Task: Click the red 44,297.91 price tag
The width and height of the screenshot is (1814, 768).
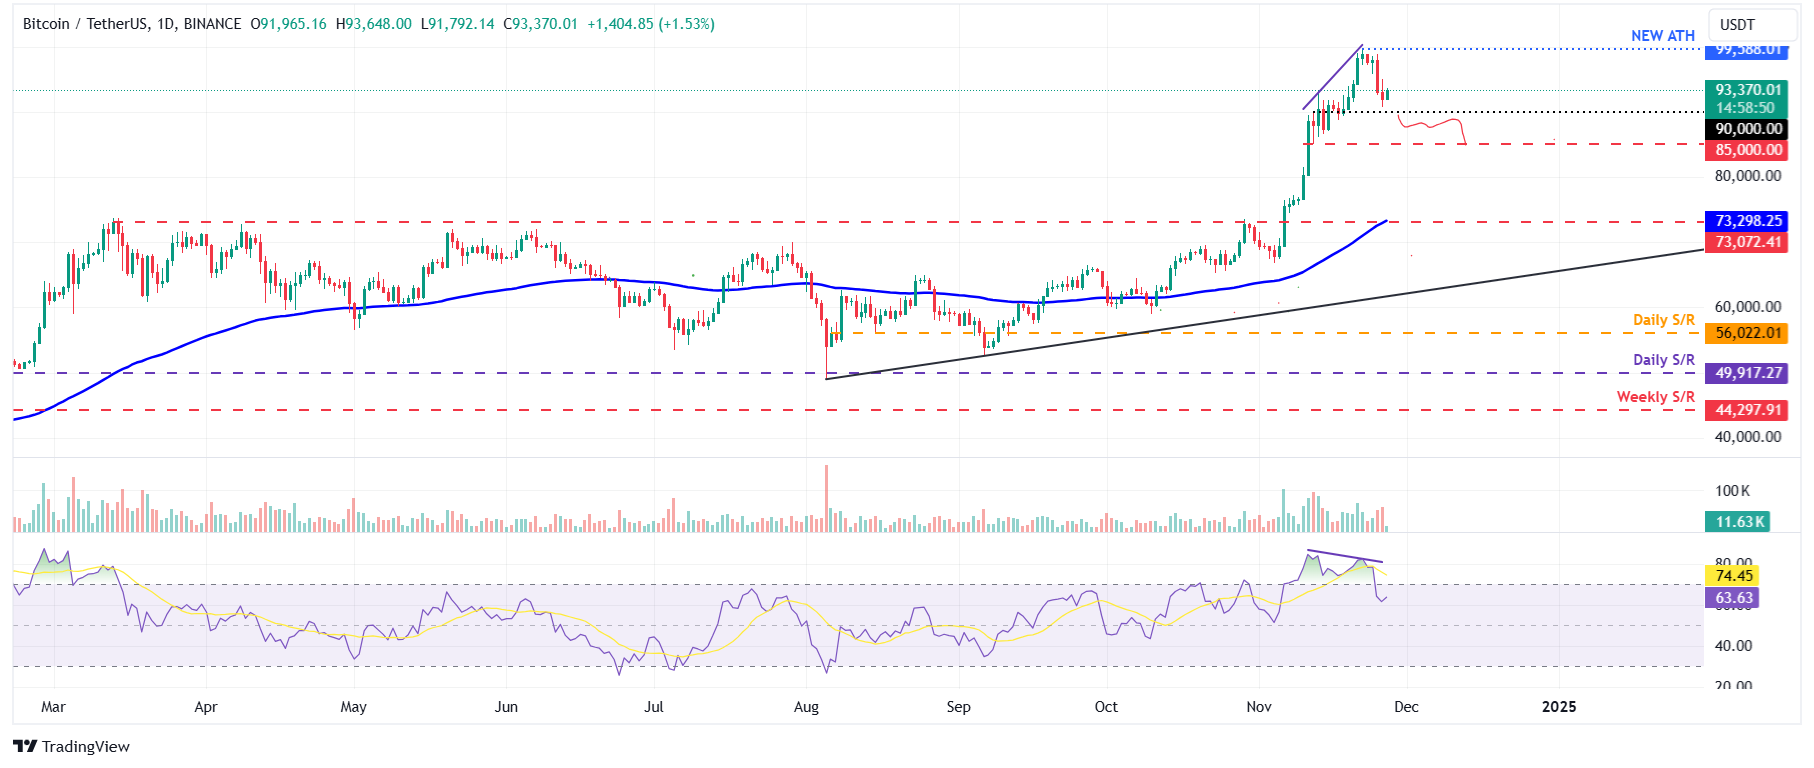Action: (1747, 410)
